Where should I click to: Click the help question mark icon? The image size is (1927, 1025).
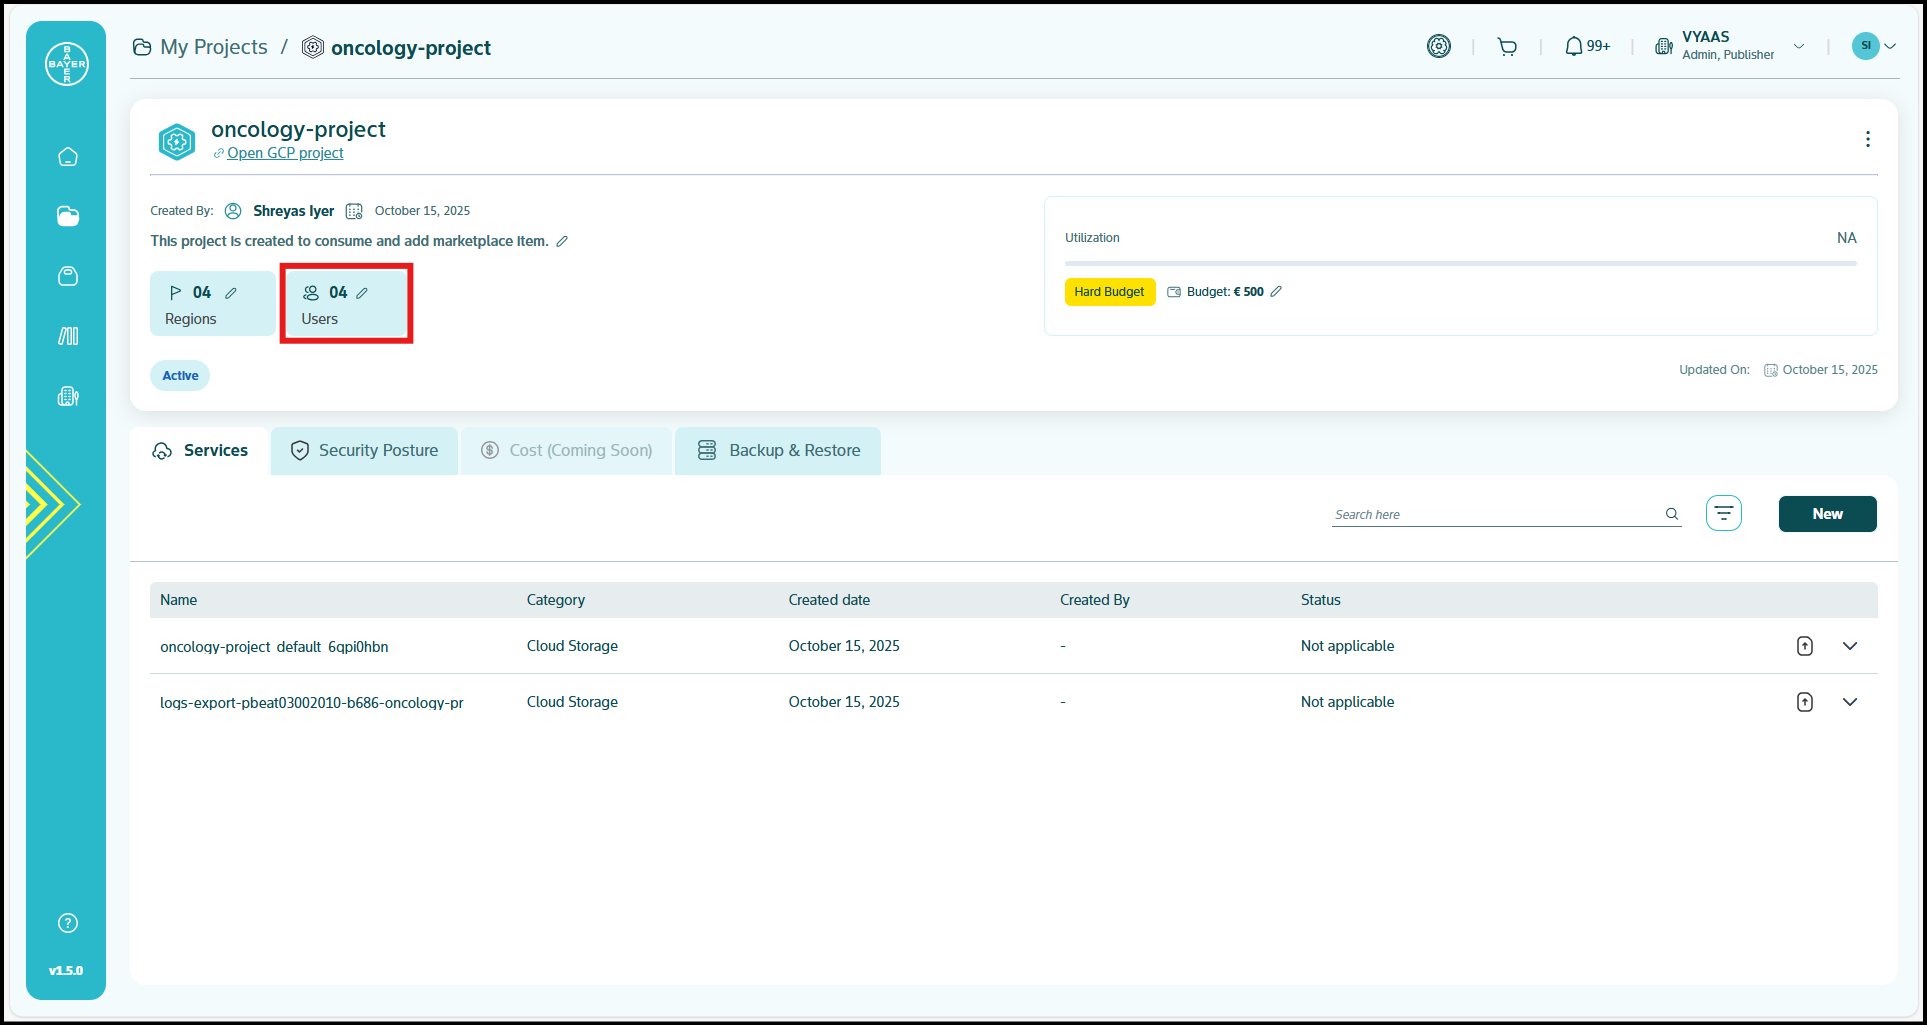coord(68,923)
